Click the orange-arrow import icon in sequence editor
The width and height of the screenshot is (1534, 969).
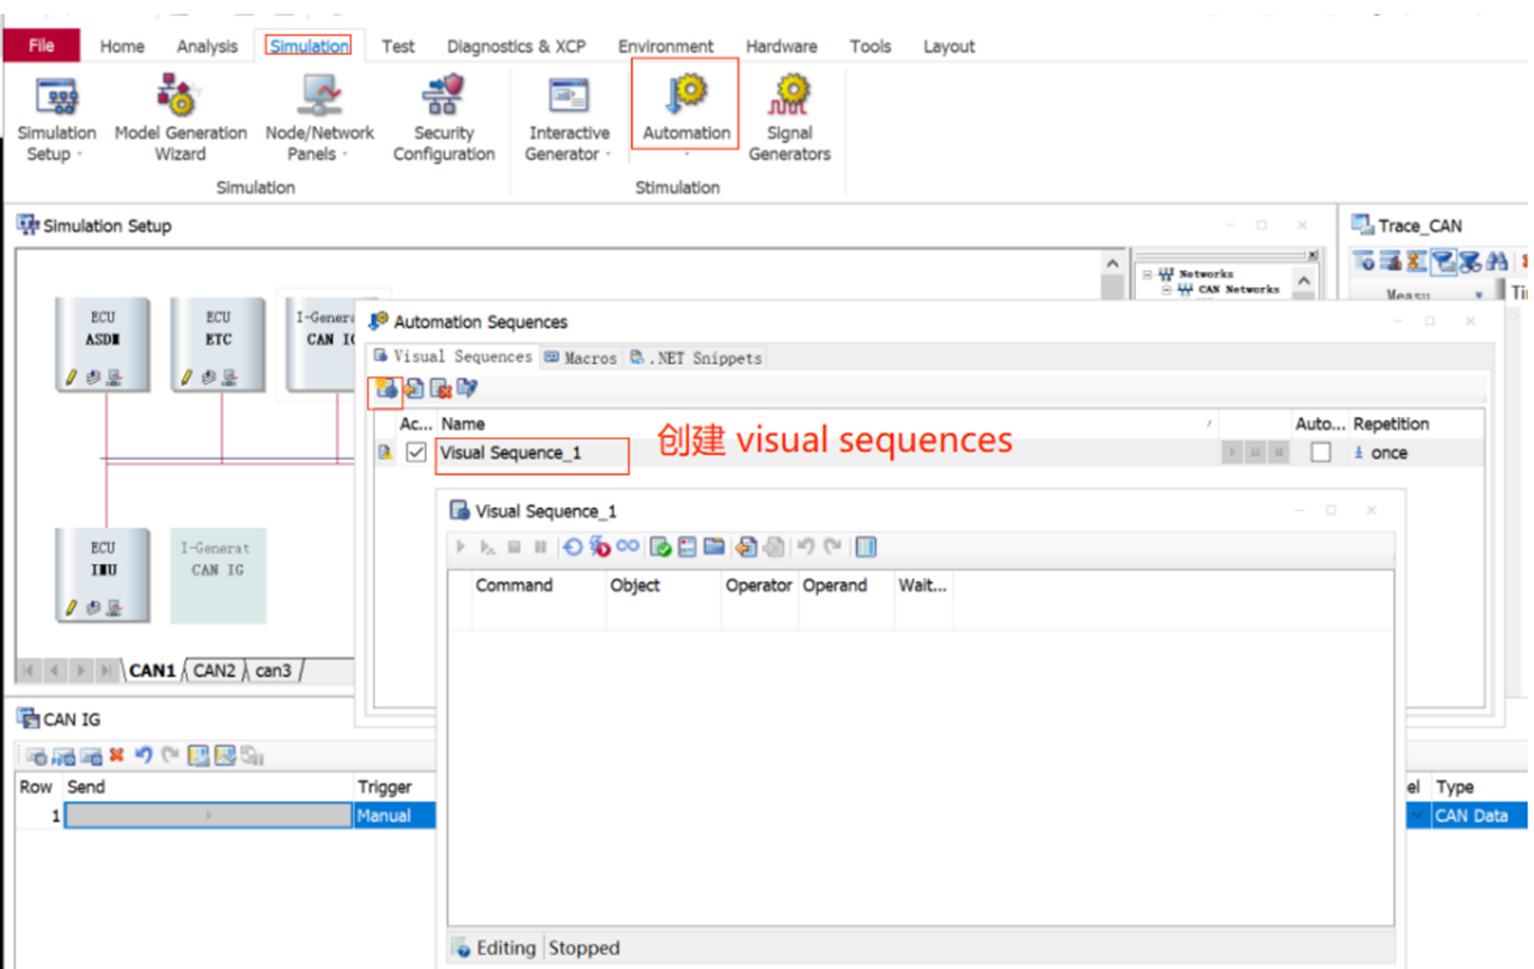pos(746,547)
